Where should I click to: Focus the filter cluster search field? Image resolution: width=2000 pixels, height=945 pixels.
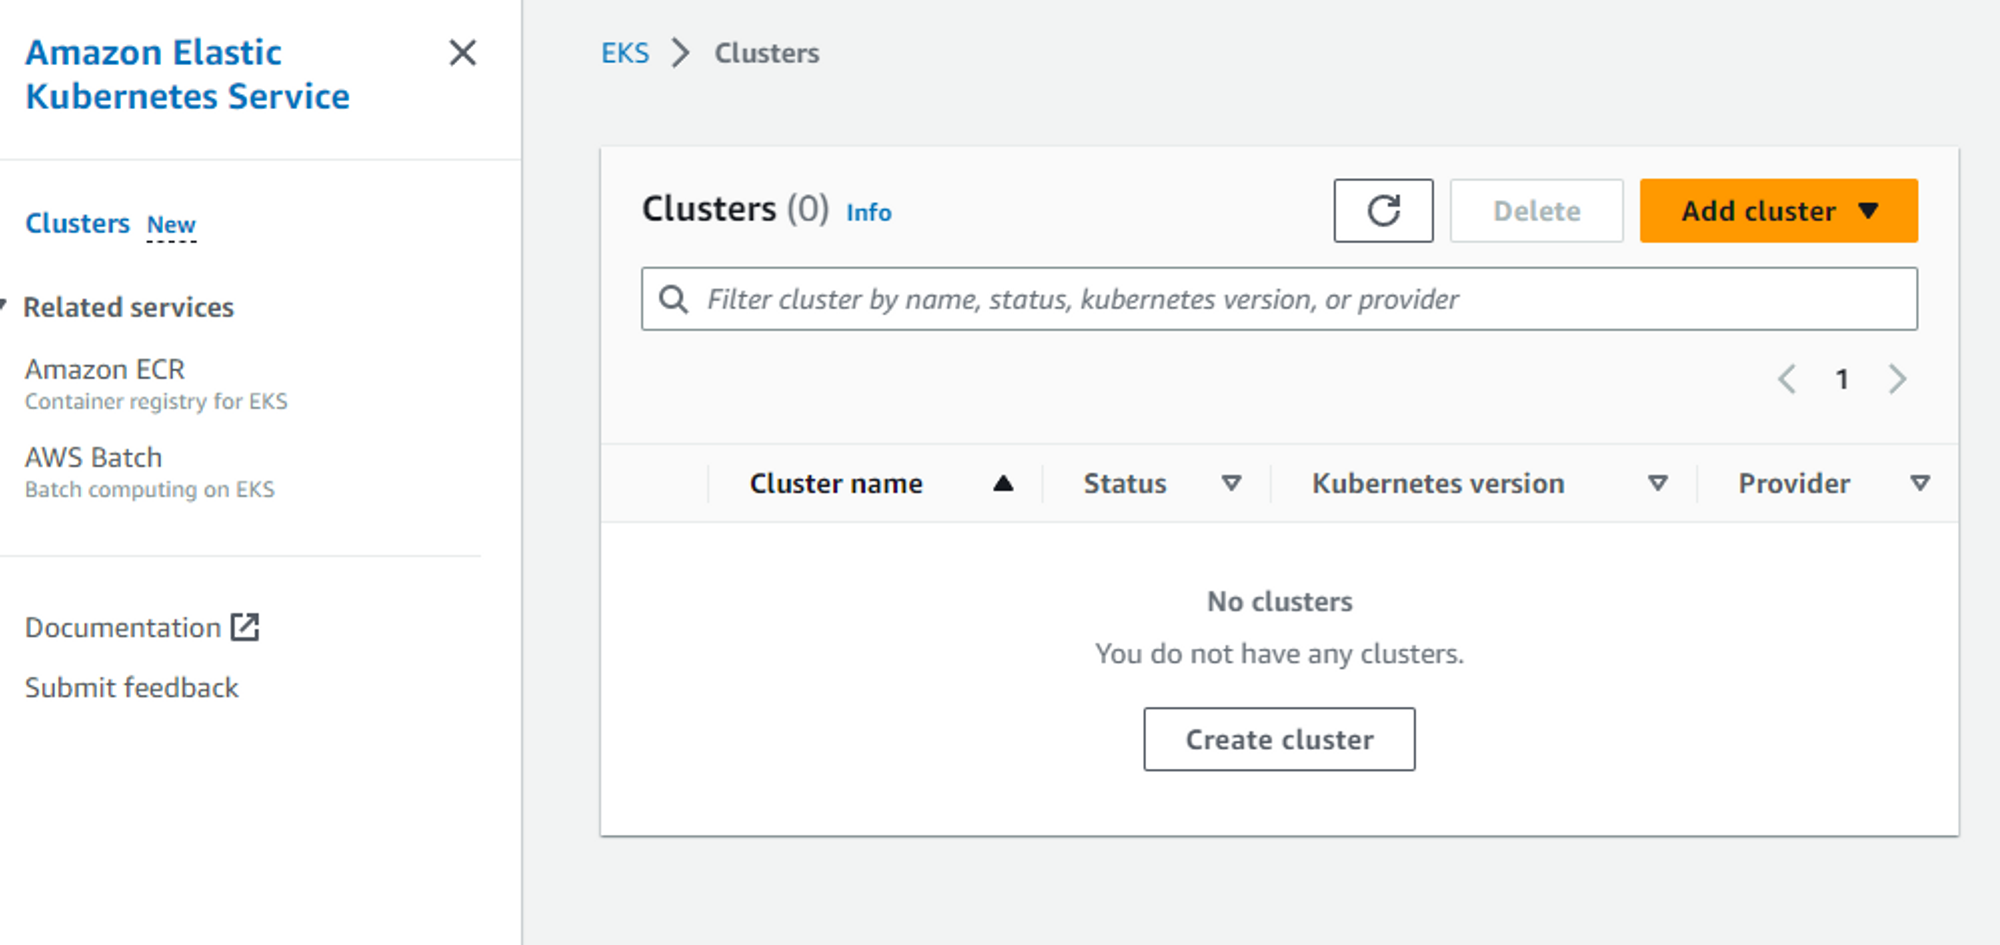pos(1279,299)
